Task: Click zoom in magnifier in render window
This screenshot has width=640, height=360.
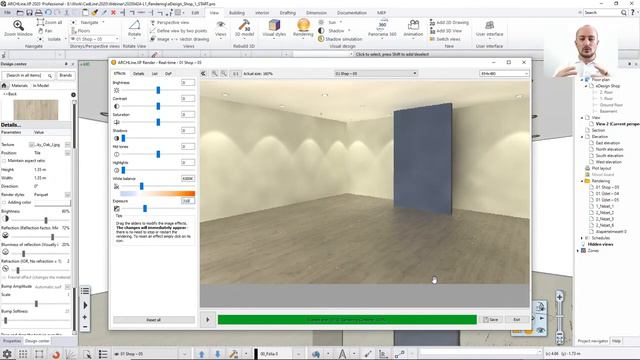Action: [214, 73]
